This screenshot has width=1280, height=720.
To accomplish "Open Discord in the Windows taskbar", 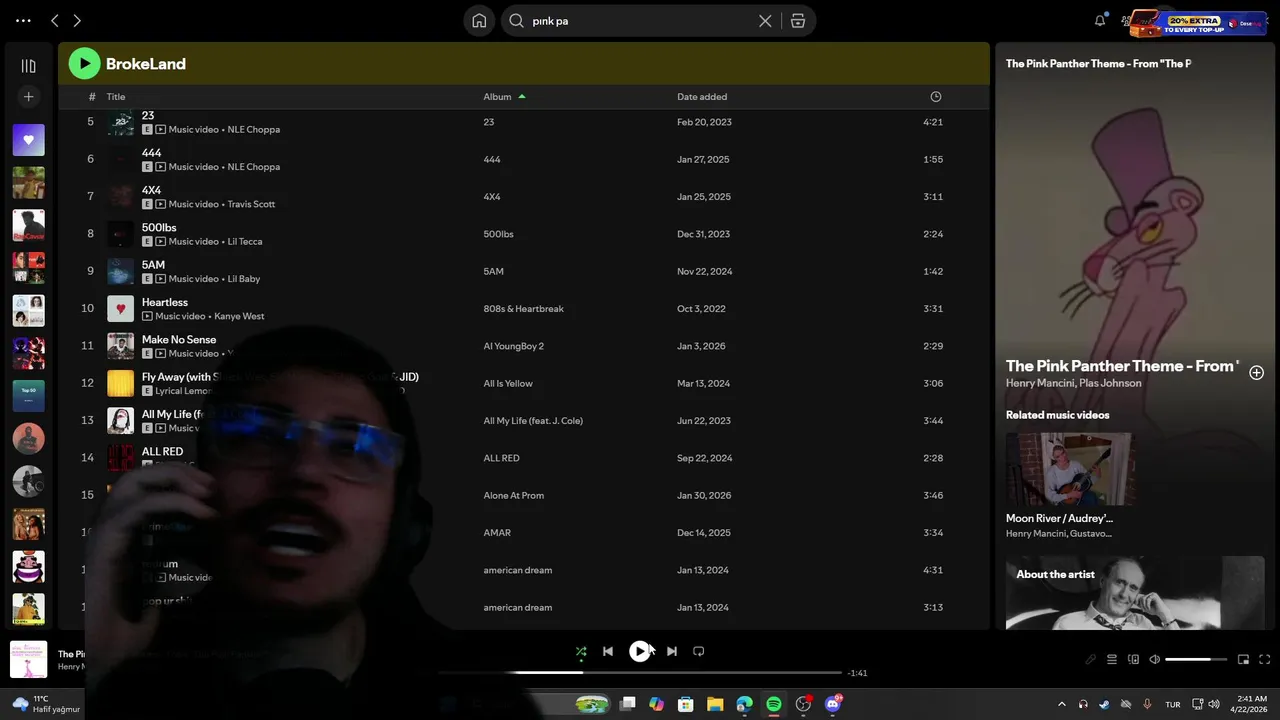I will point(833,704).
